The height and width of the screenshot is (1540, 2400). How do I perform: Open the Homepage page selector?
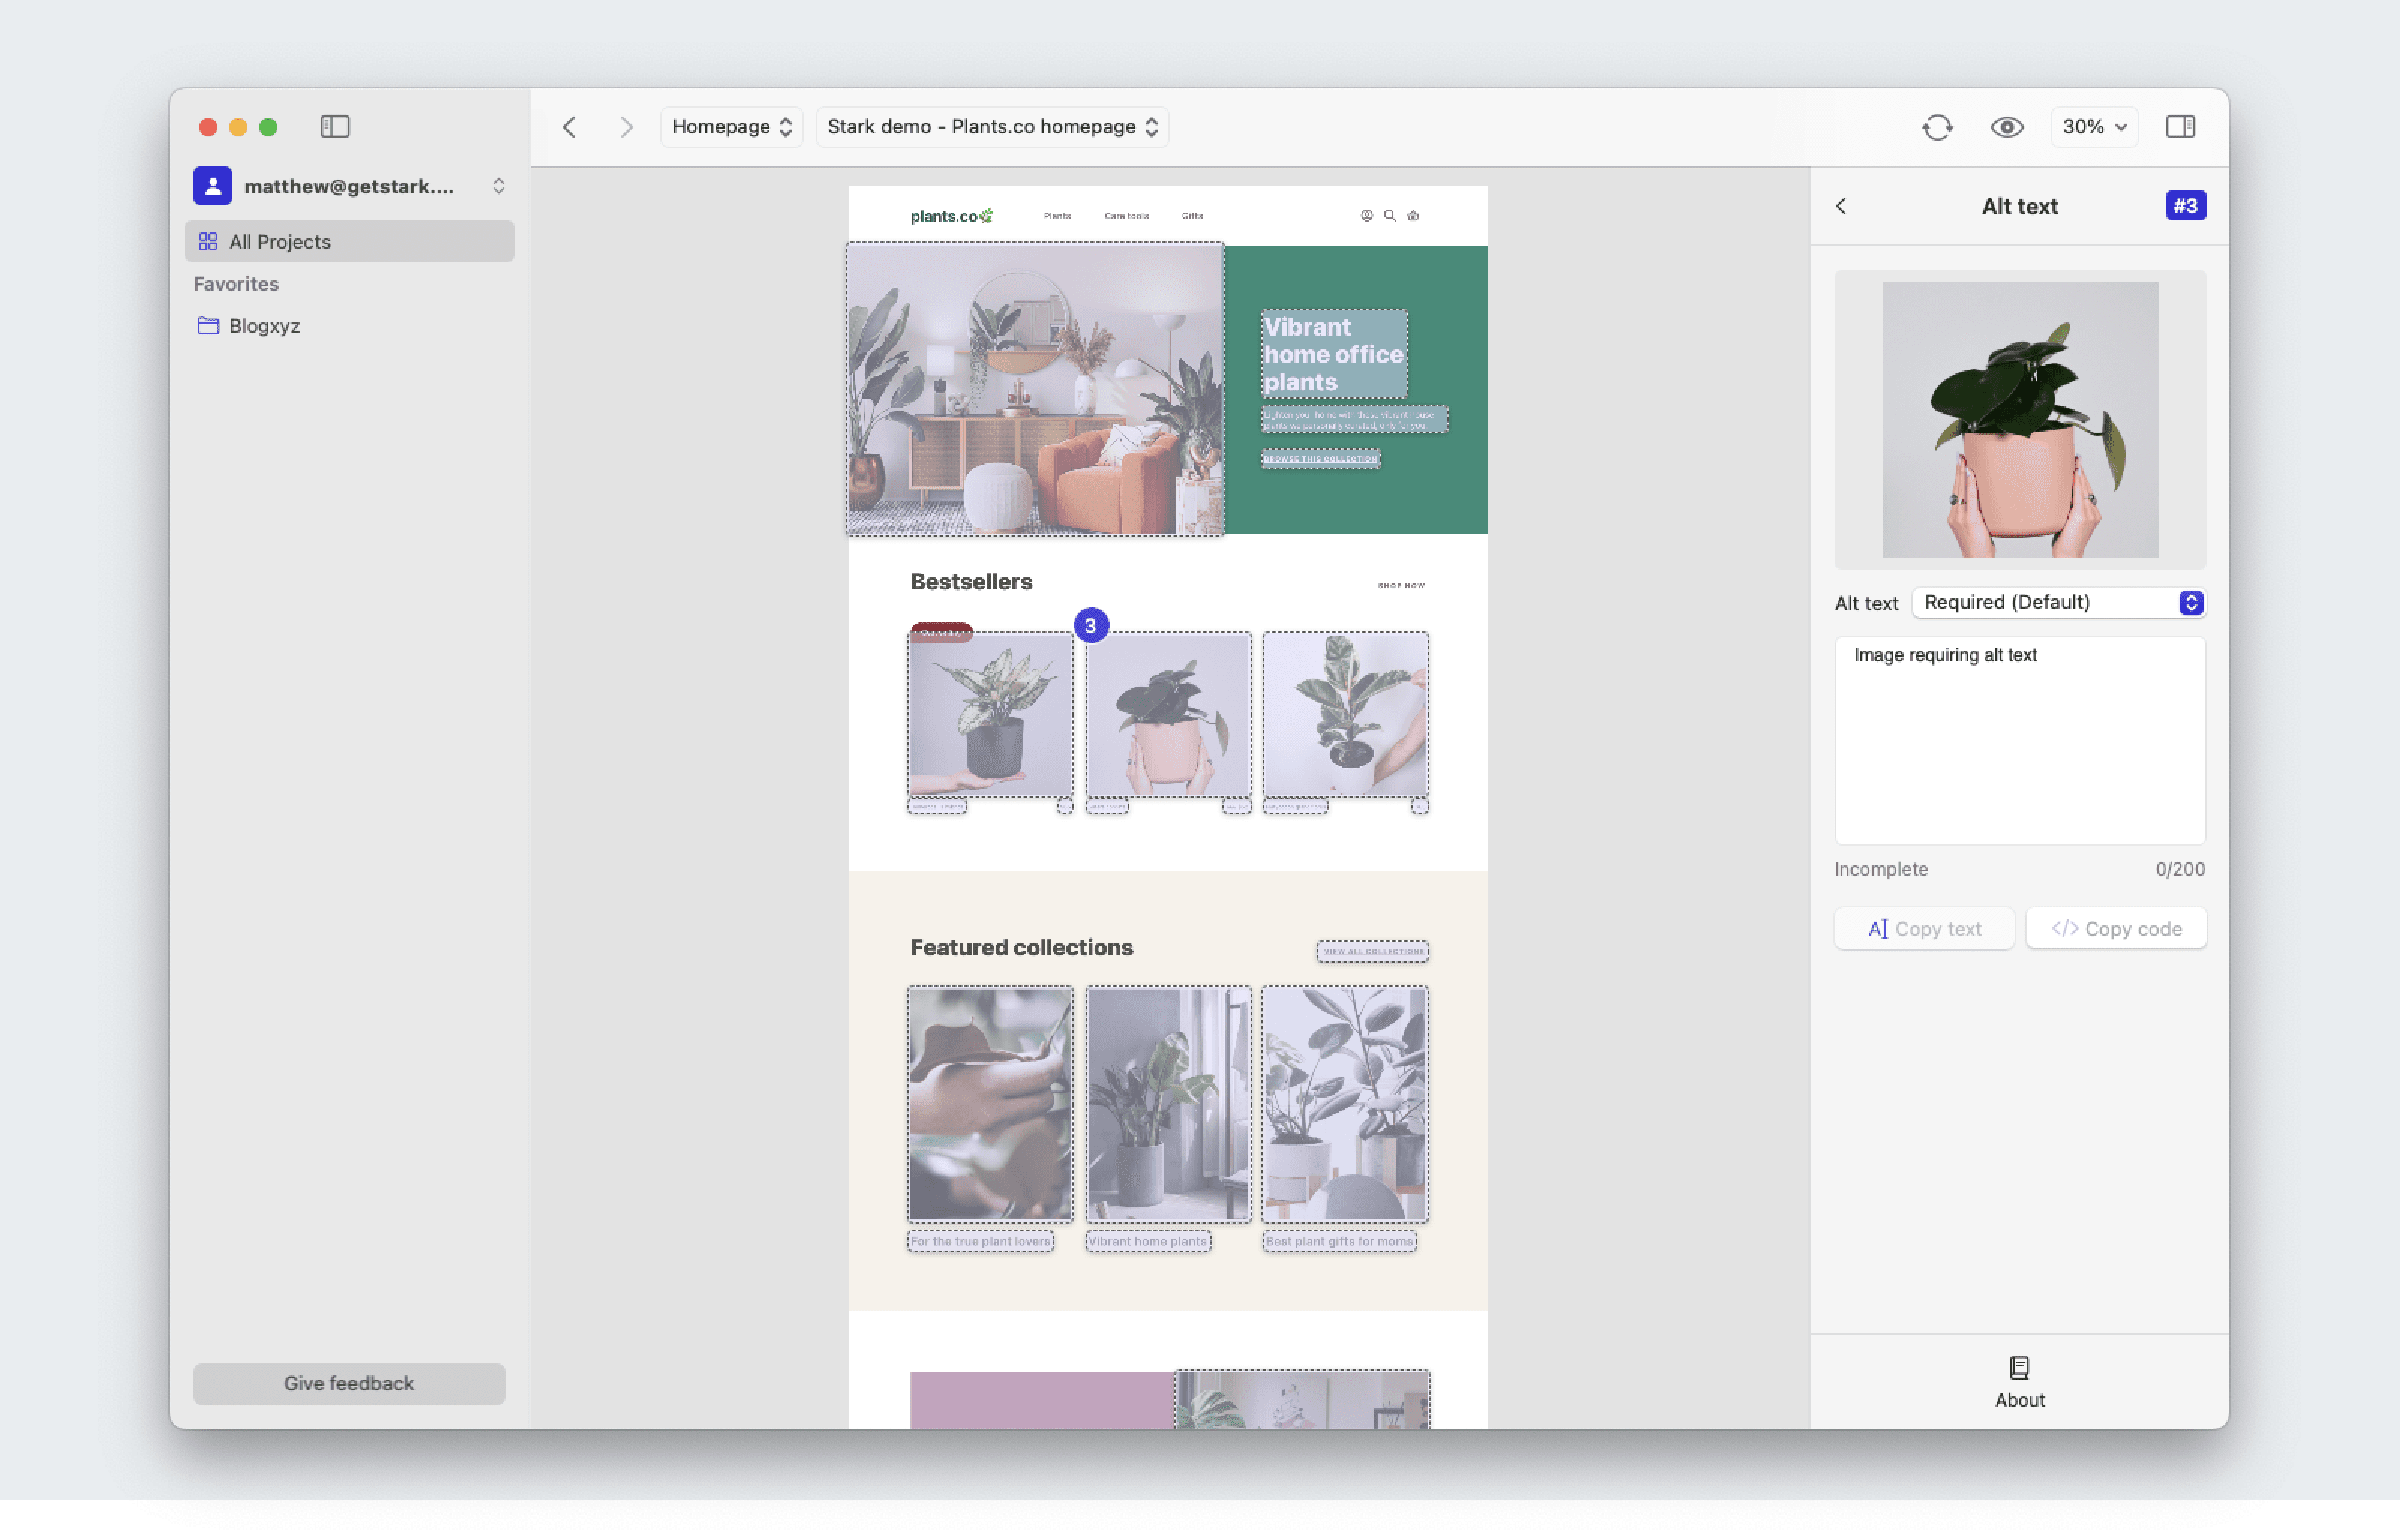point(731,127)
